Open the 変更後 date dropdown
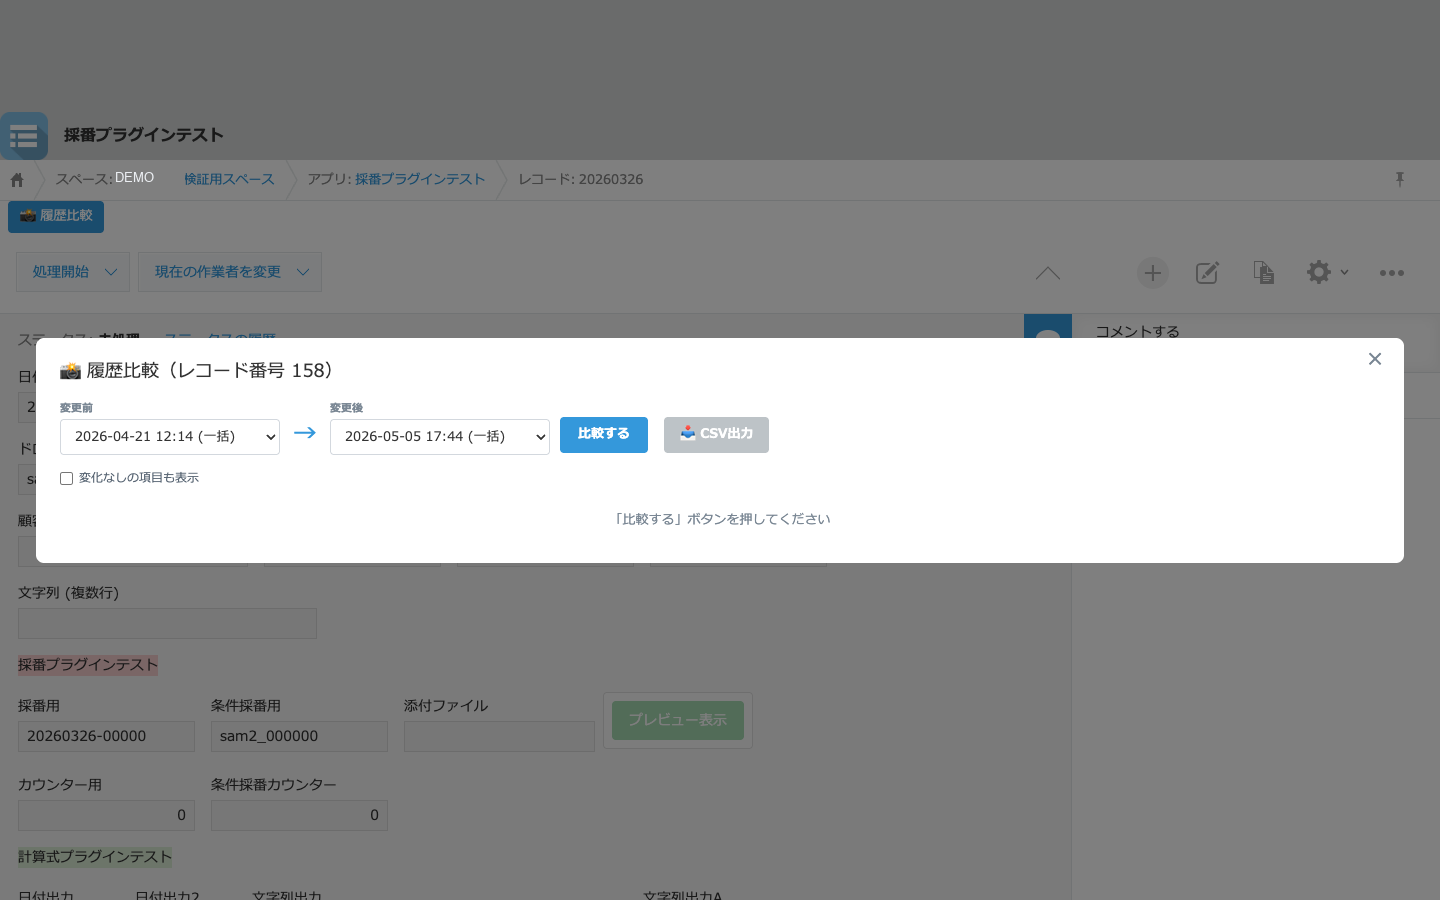1440x900 pixels. [440, 437]
